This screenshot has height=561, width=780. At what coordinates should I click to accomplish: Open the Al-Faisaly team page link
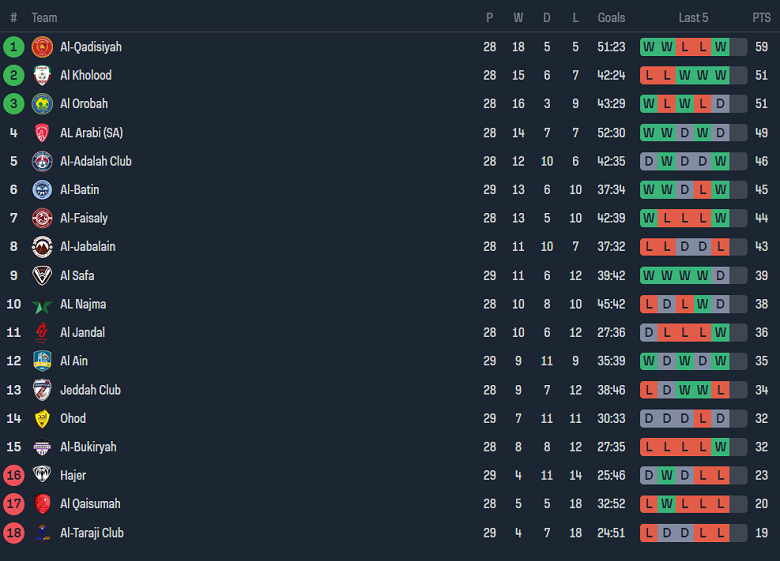tap(84, 218)
